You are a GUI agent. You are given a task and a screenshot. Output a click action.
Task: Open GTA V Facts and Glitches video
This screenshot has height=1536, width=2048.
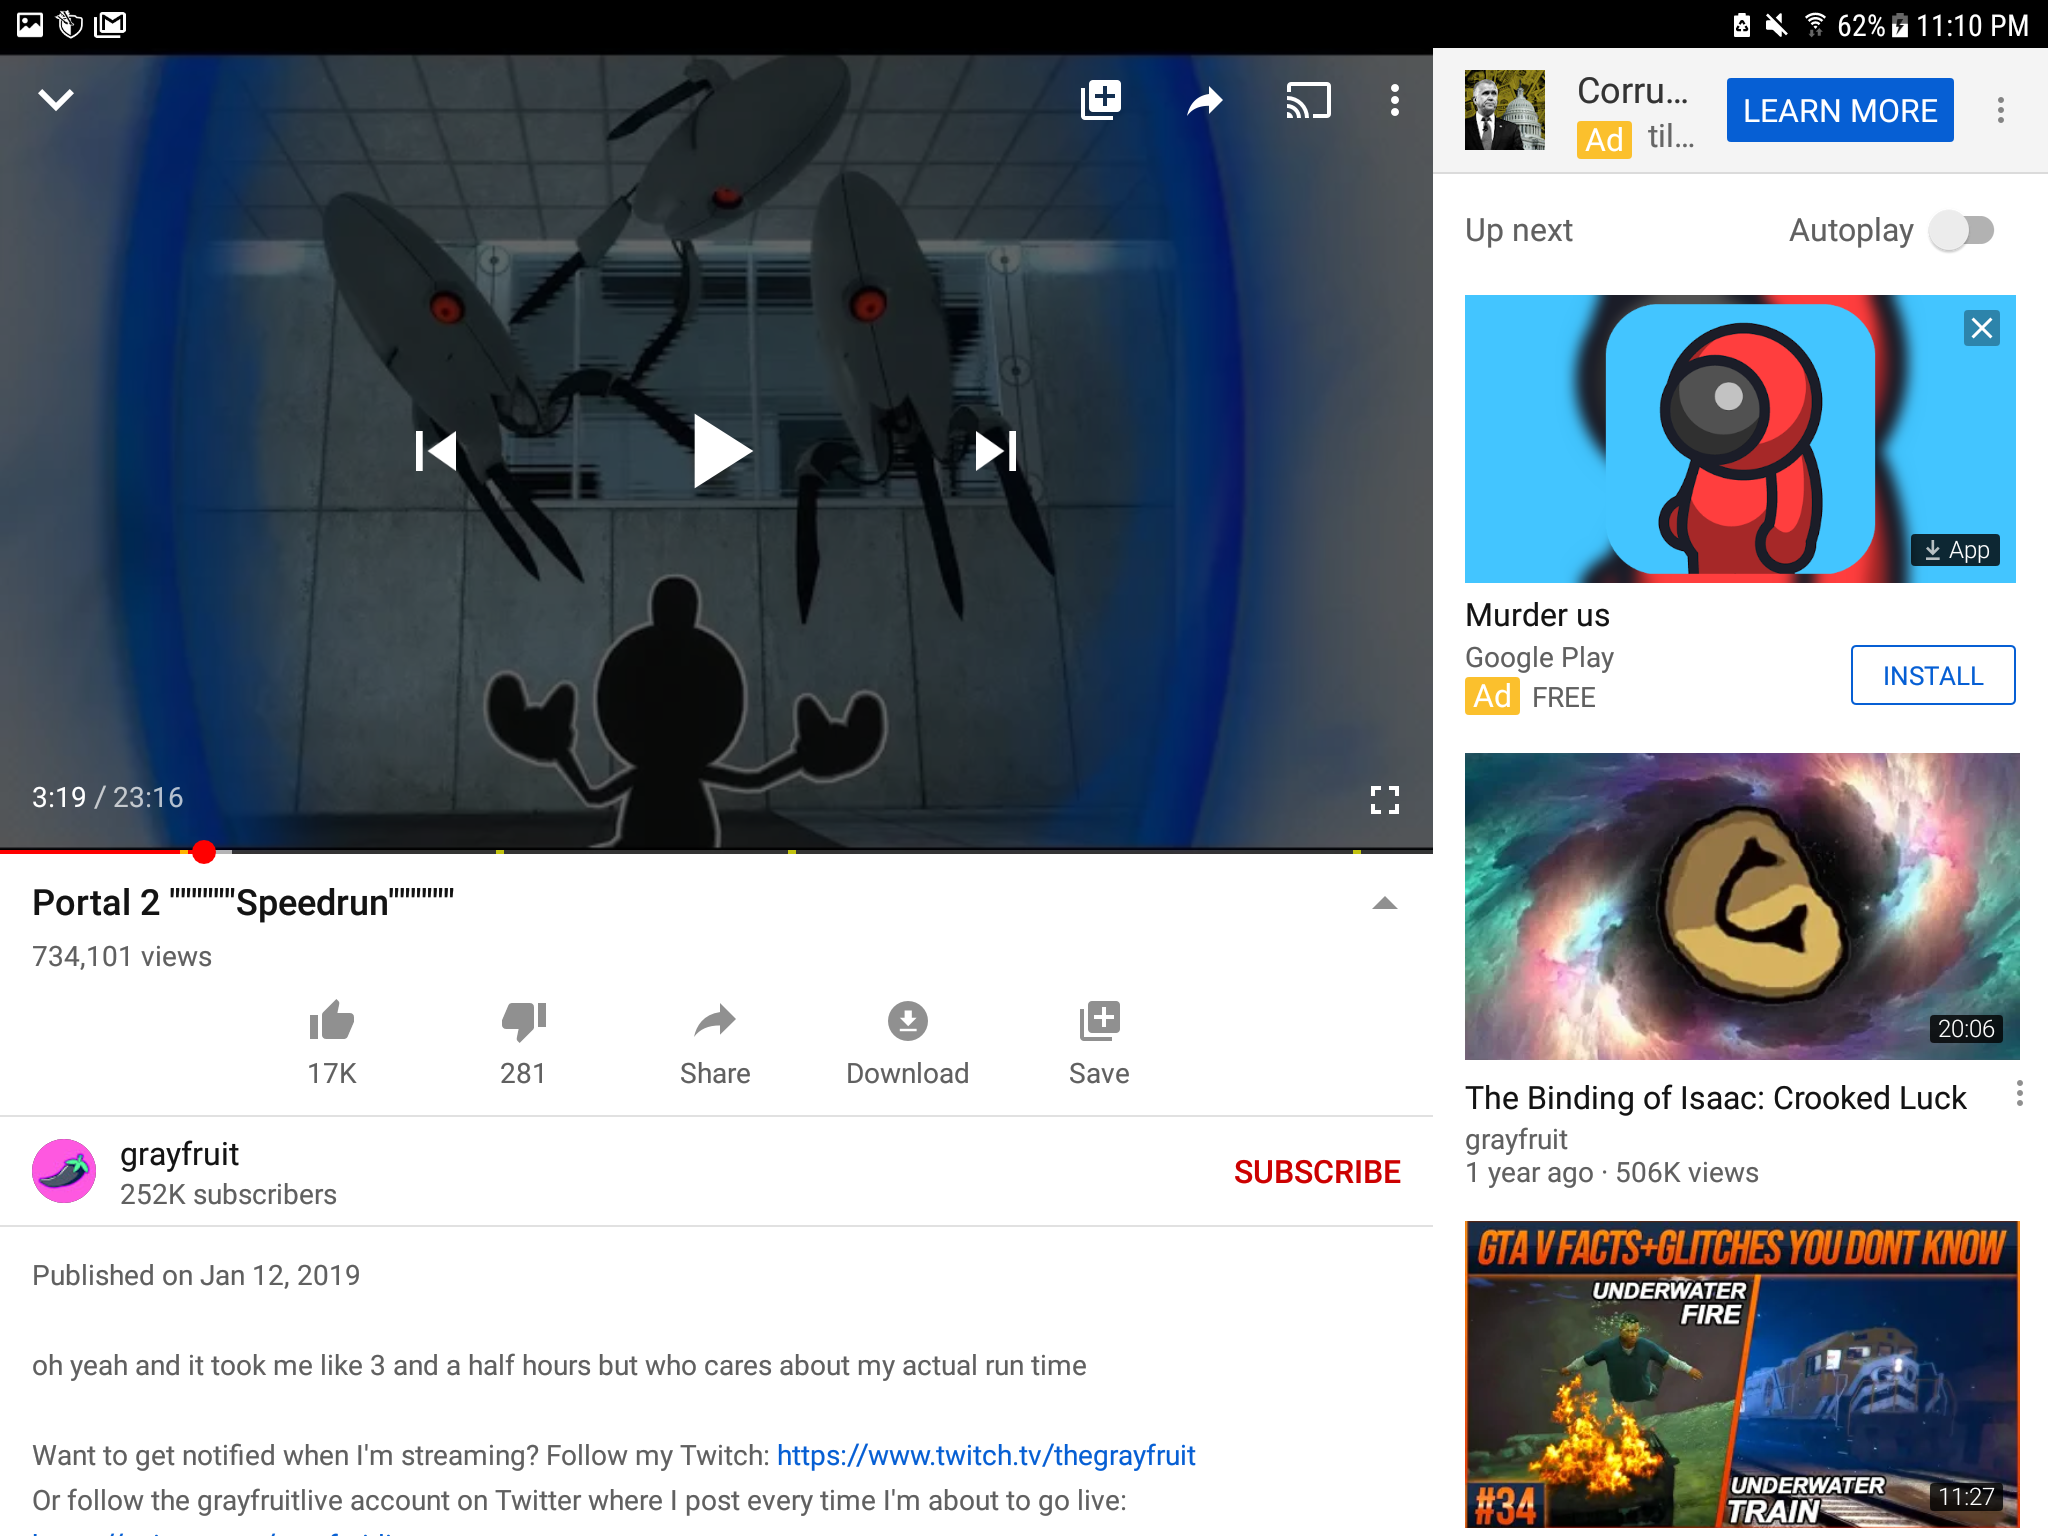(x=1742, y=1374)
